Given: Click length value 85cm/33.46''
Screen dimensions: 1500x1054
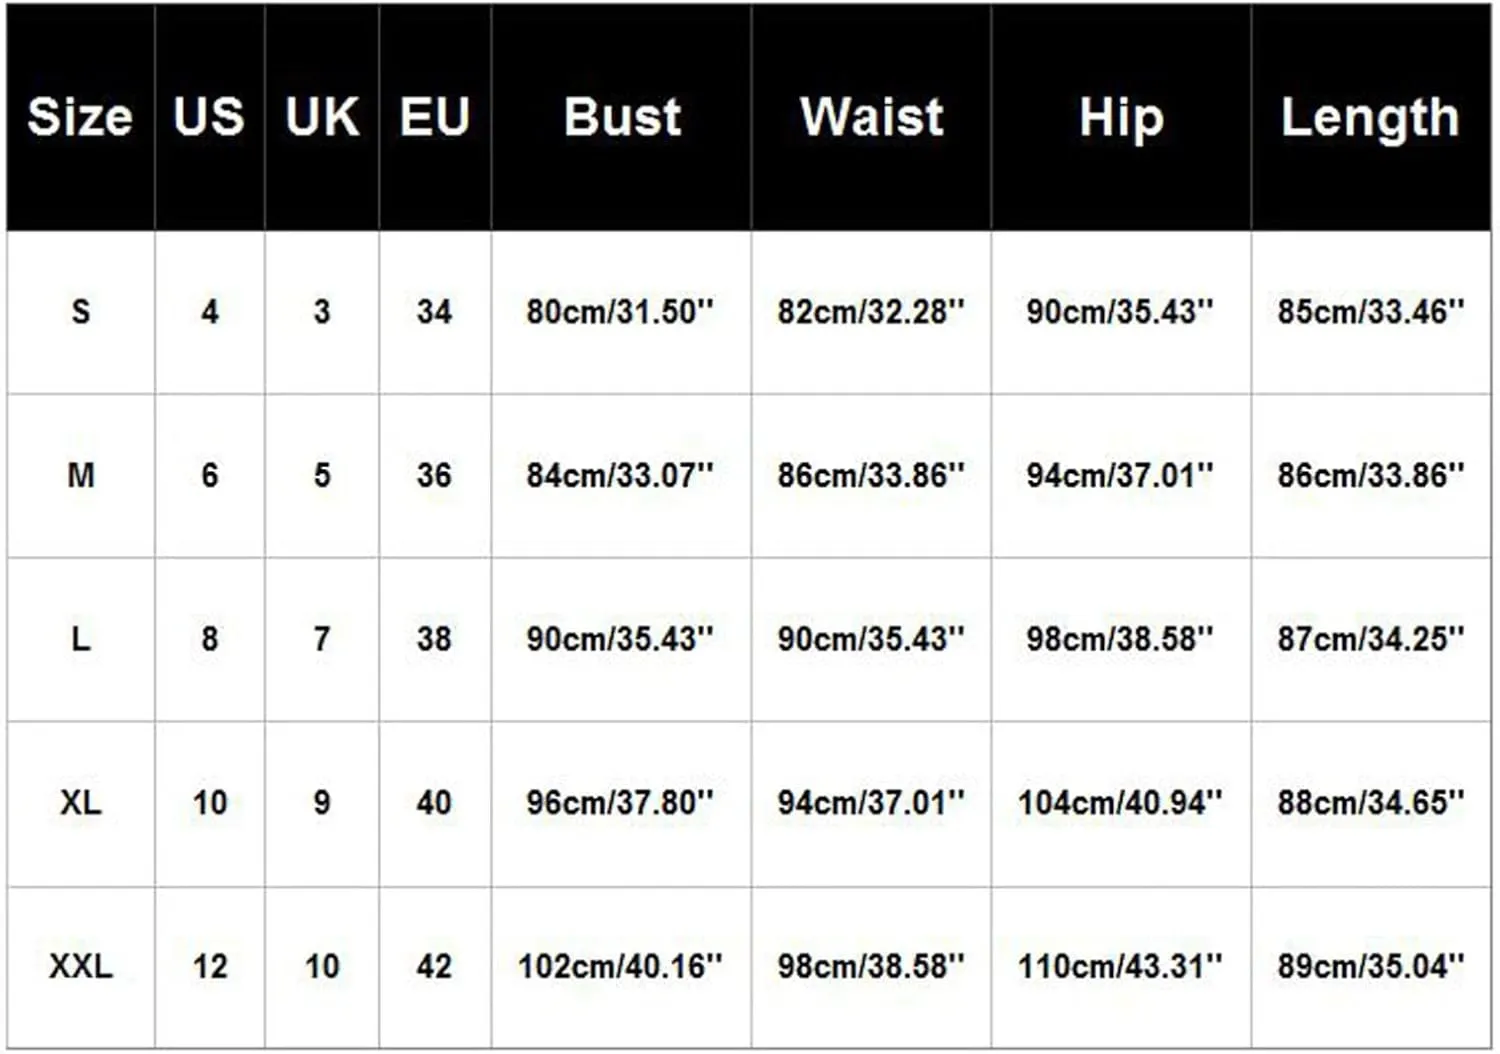Looking at the screenshot, I should [x=1371, y=312].
